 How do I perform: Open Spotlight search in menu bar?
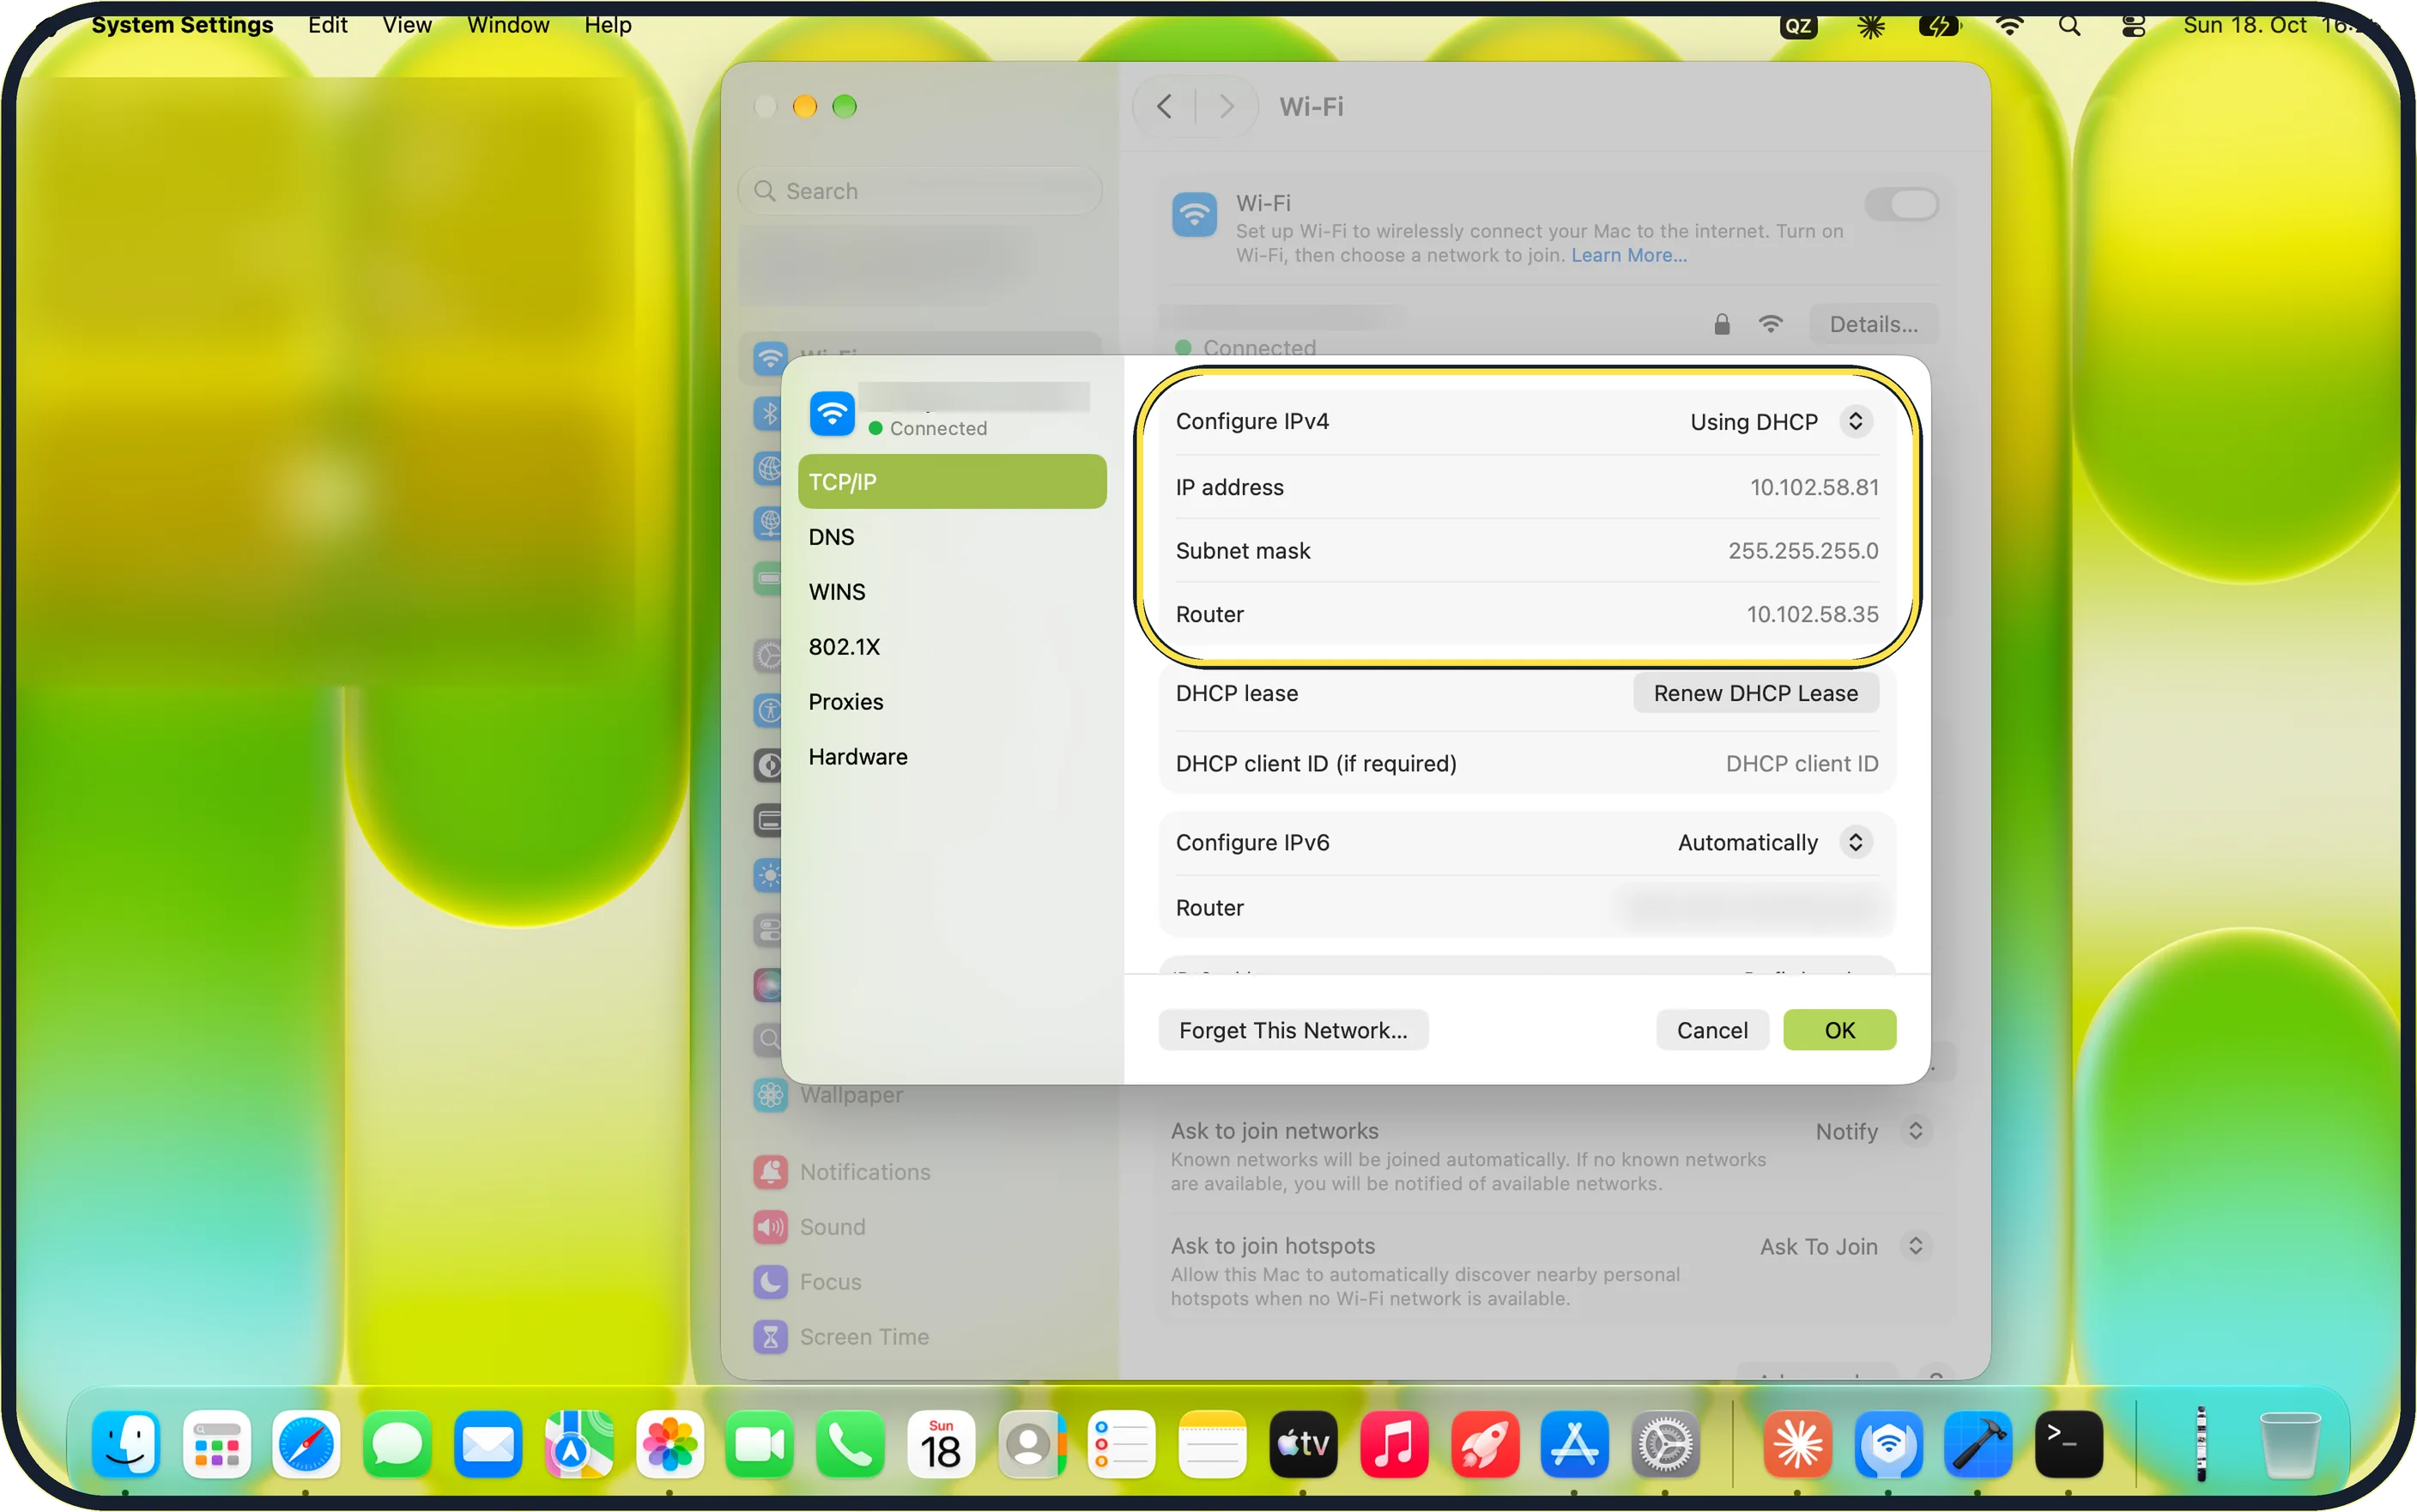[2069, 26]
